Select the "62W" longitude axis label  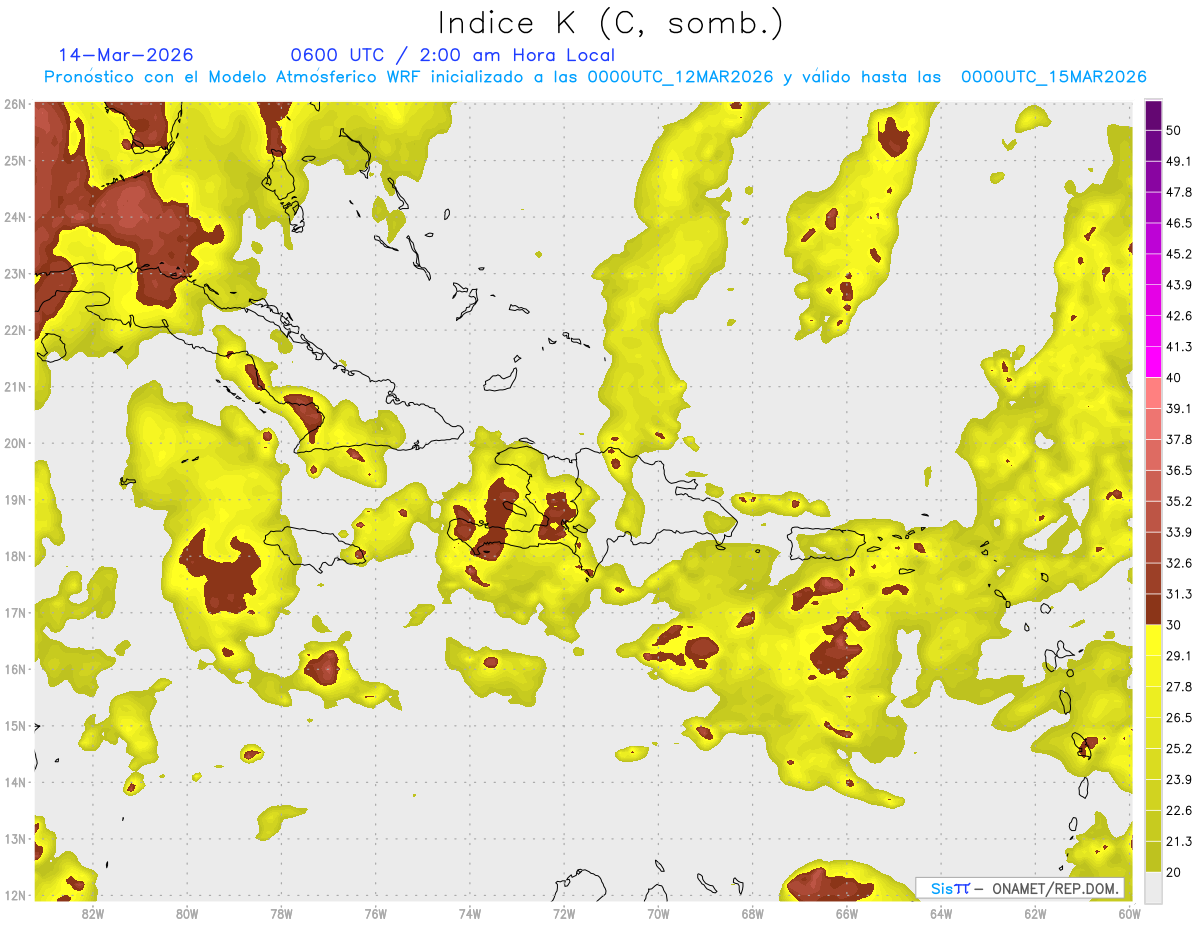[x=1035, y=914]
